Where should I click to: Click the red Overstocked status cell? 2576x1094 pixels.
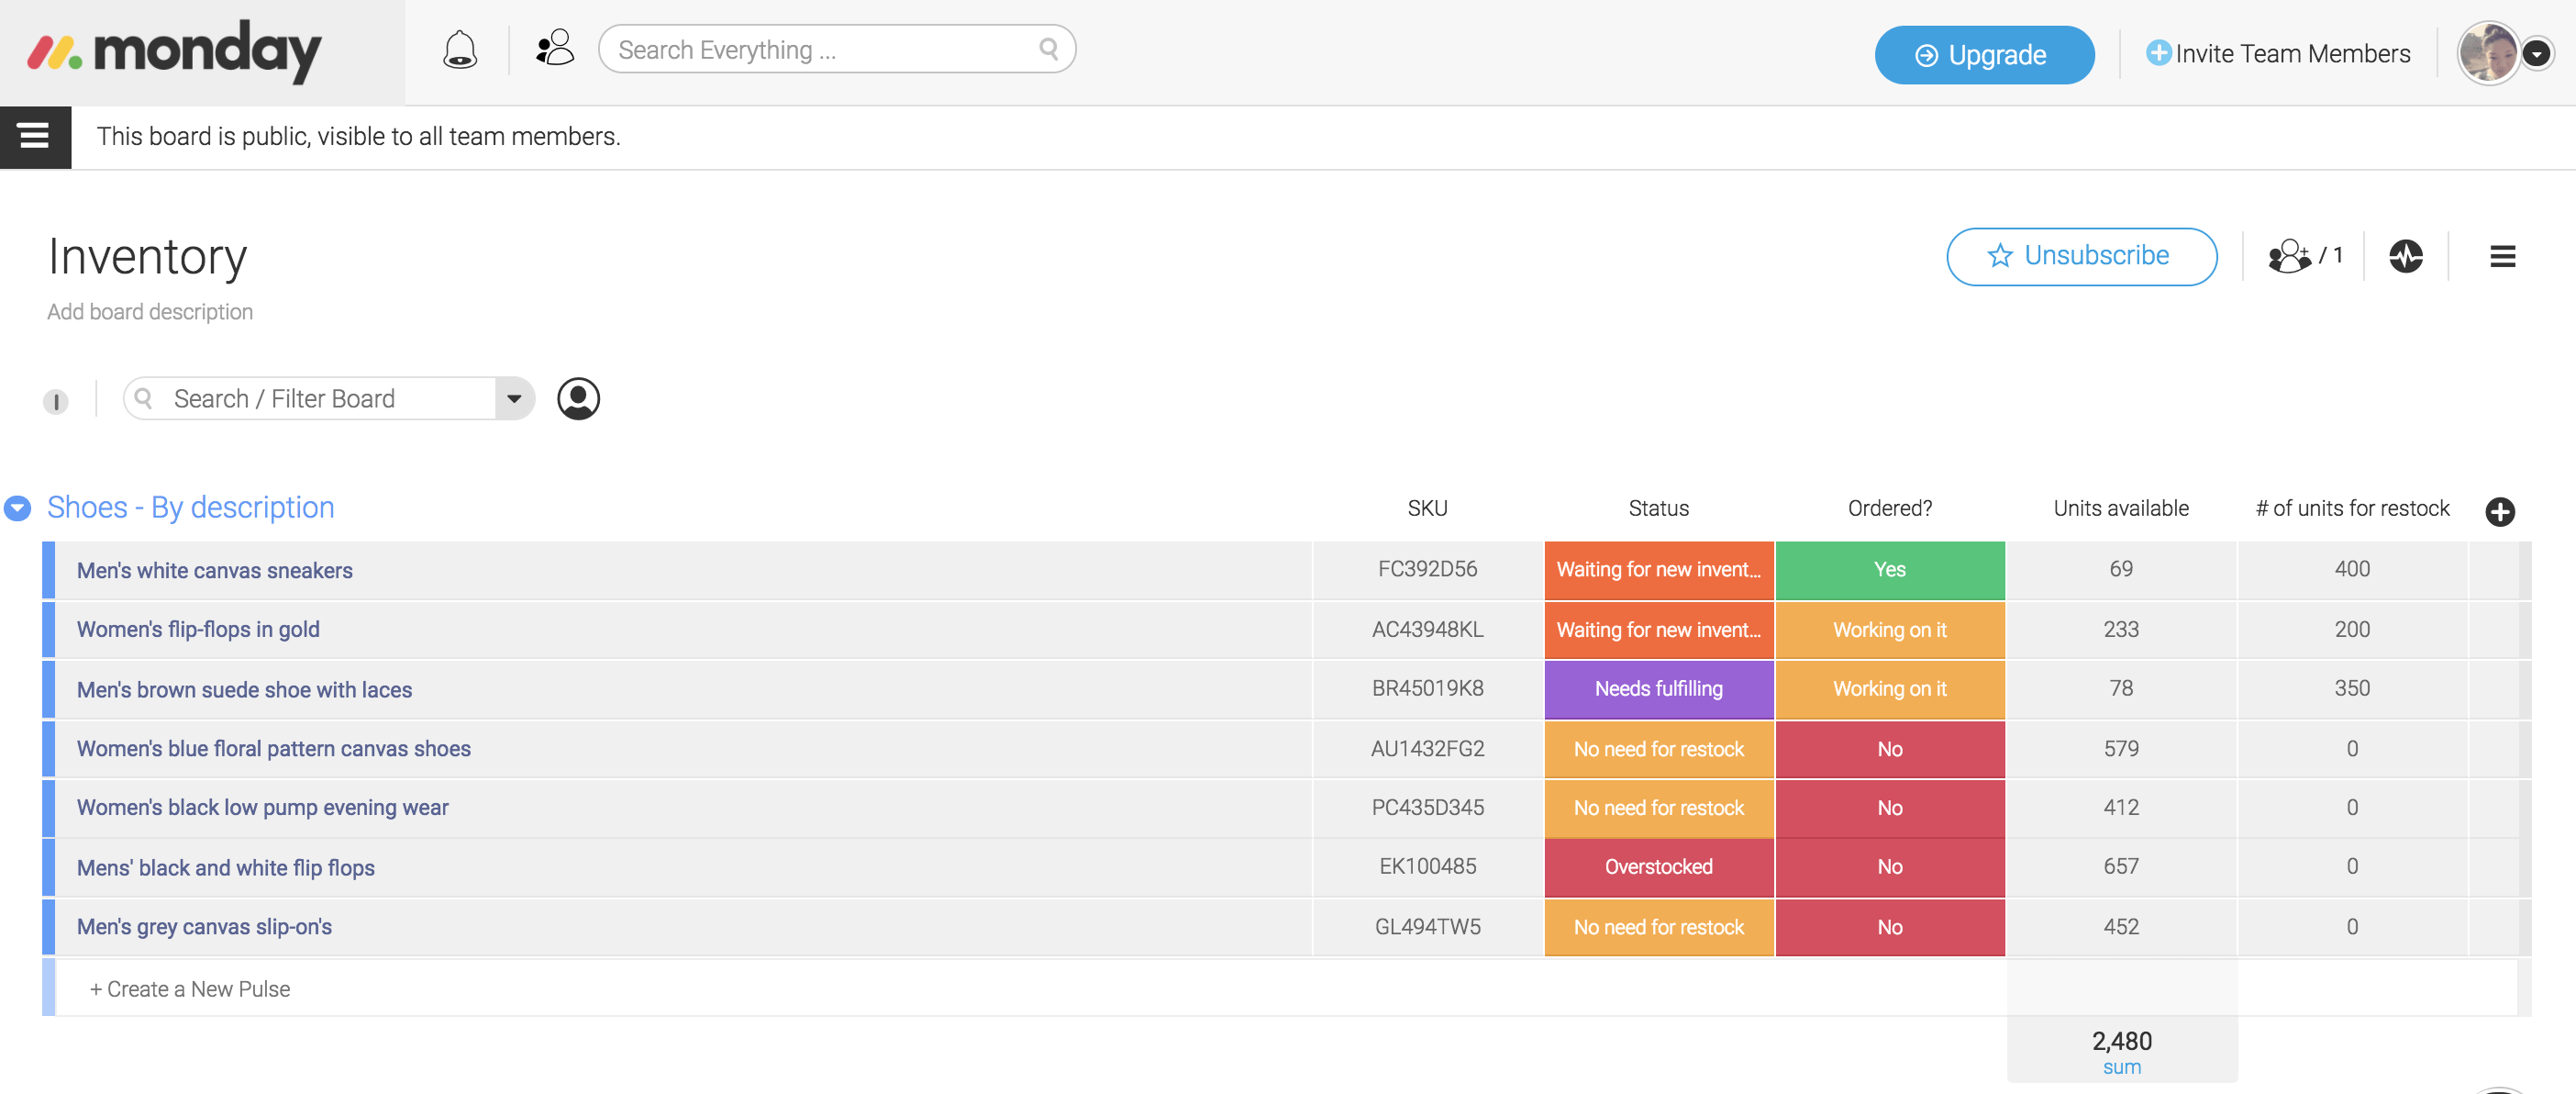click(1658, 867)
